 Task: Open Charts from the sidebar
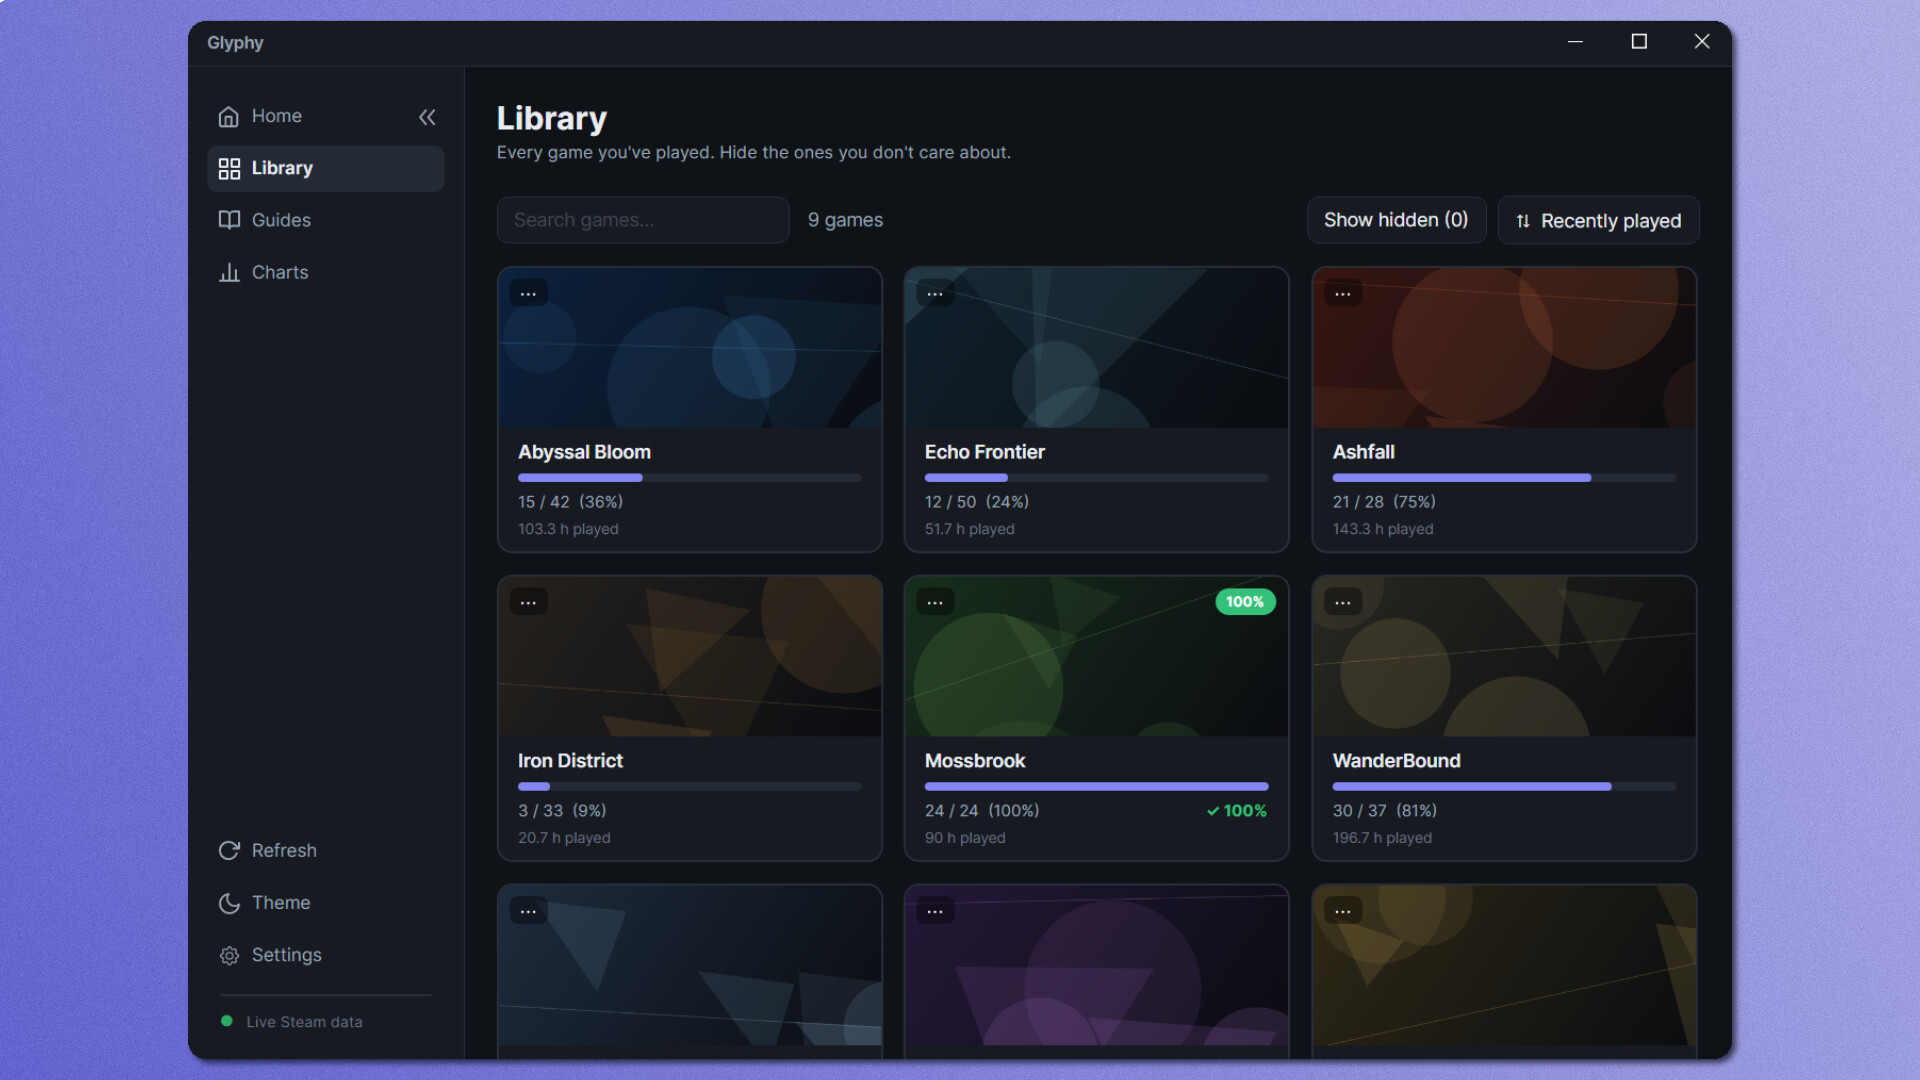coord(325,272)
